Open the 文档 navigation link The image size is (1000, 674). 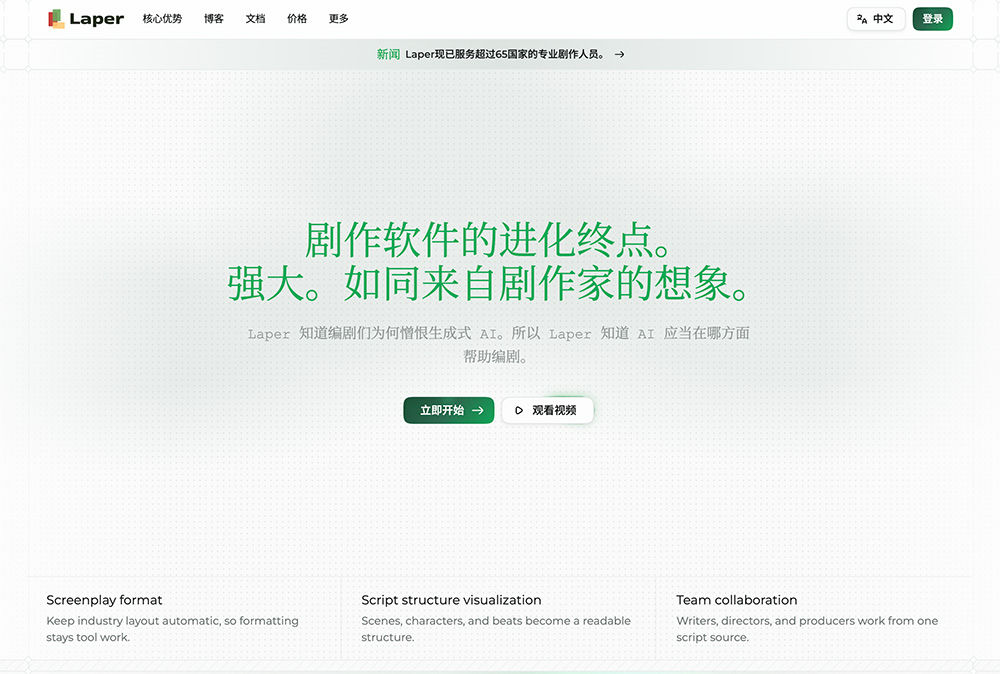click(x=255, y=19)
